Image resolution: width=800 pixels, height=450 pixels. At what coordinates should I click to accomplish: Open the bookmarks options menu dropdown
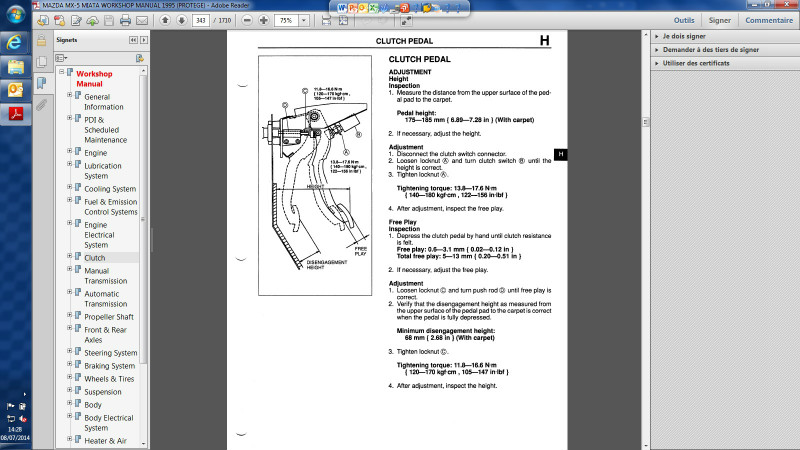61,58
